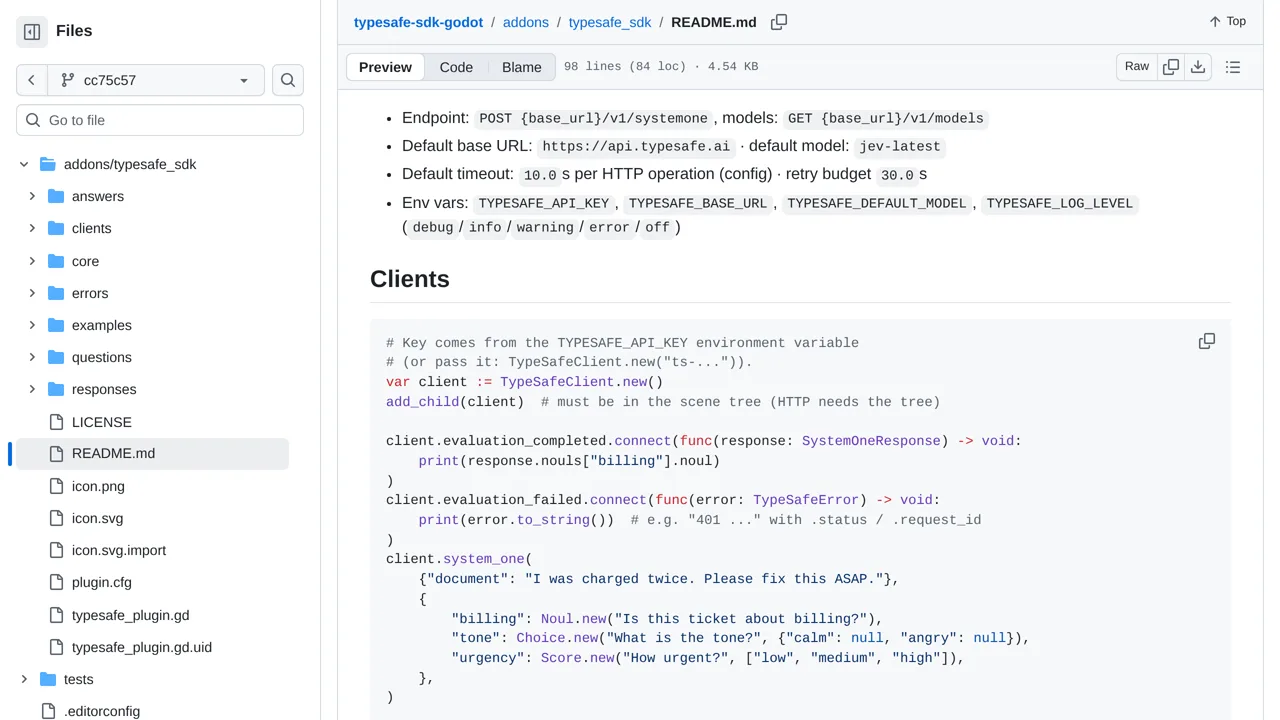
Task: Open the file search magnifier button
Action: tap(288, 80)
